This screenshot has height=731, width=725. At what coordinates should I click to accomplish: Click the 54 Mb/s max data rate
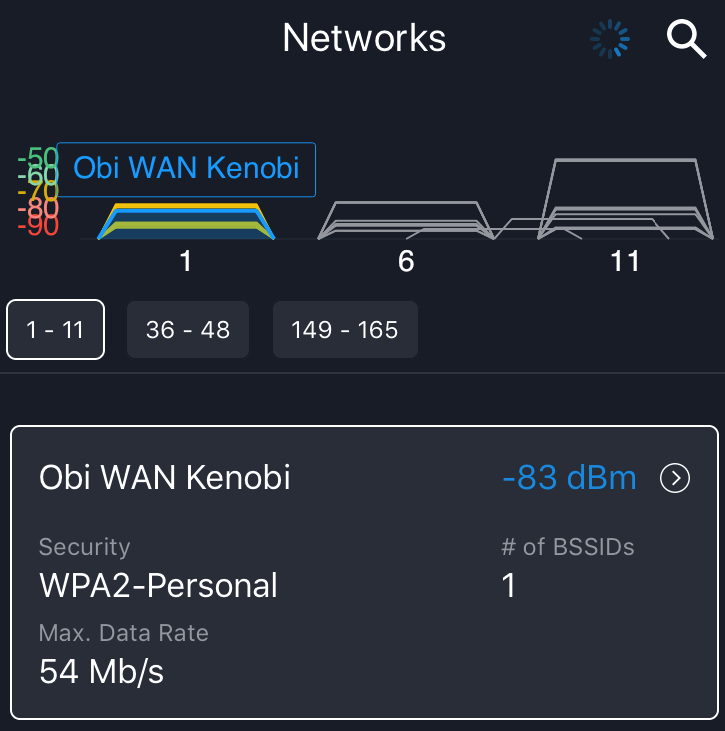[x=102, y=671]
